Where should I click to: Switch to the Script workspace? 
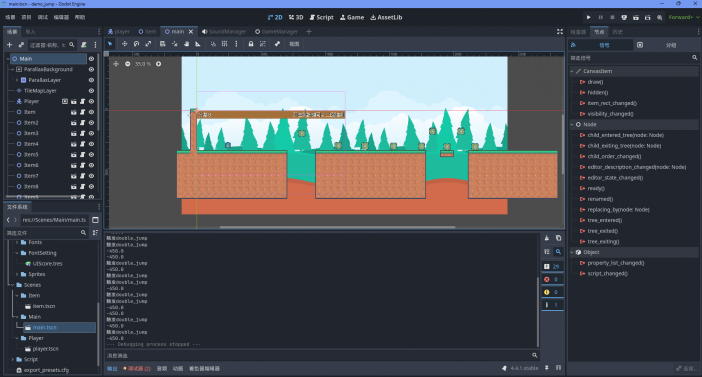[x=321, y=17]
